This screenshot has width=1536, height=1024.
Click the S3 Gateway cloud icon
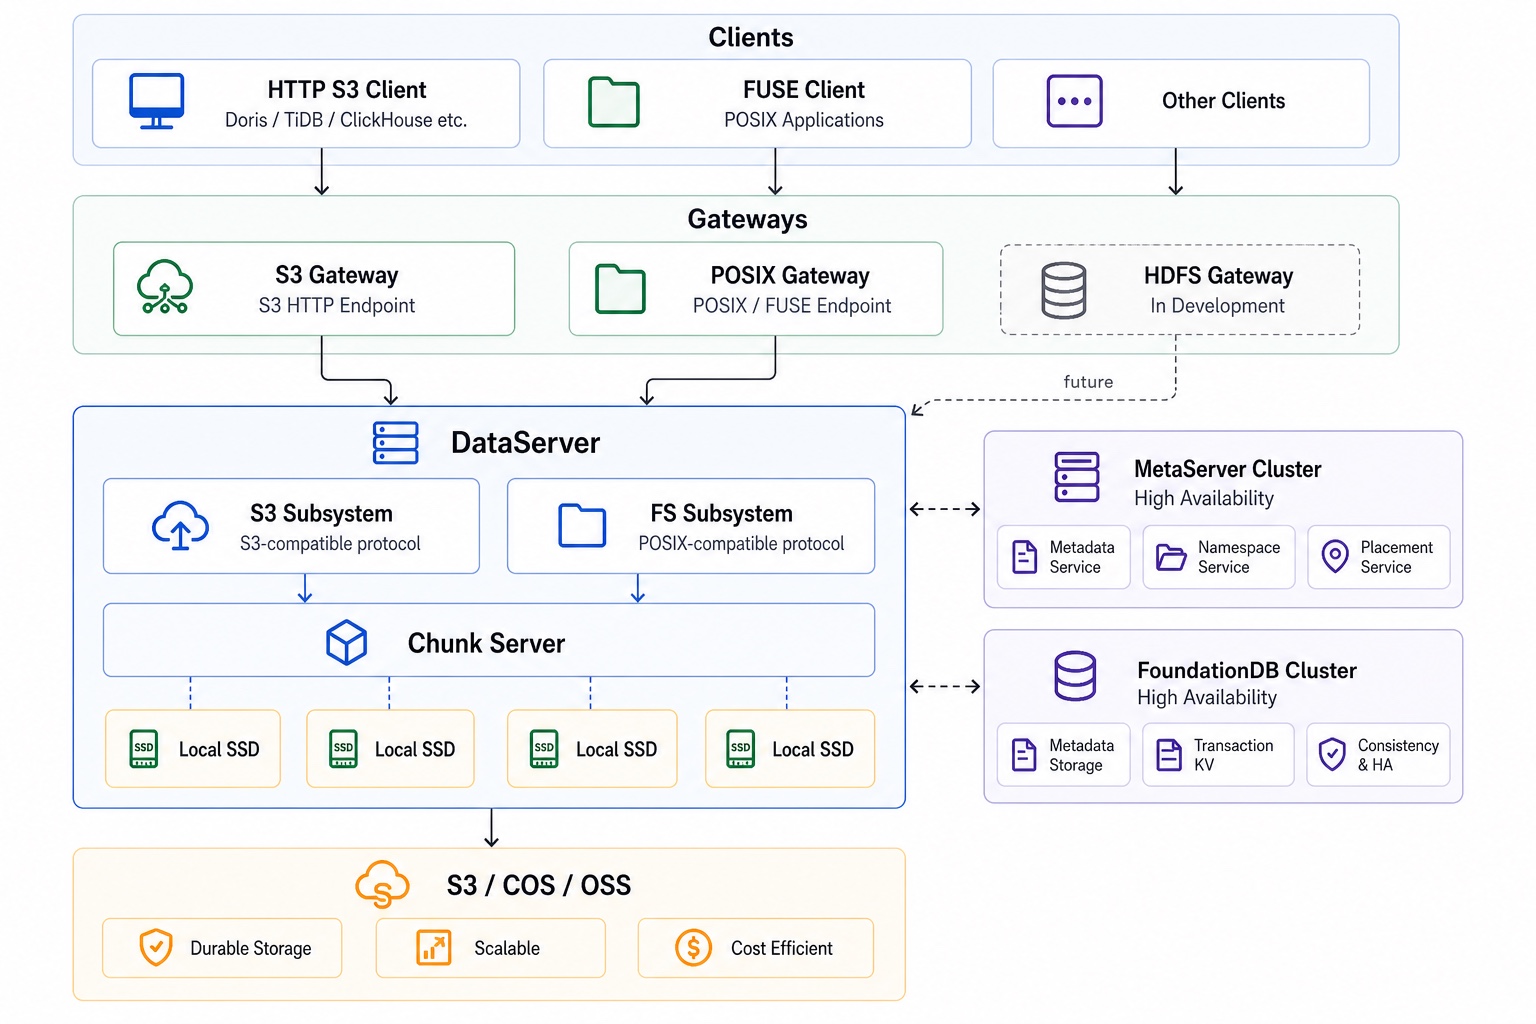click(164, 287)
